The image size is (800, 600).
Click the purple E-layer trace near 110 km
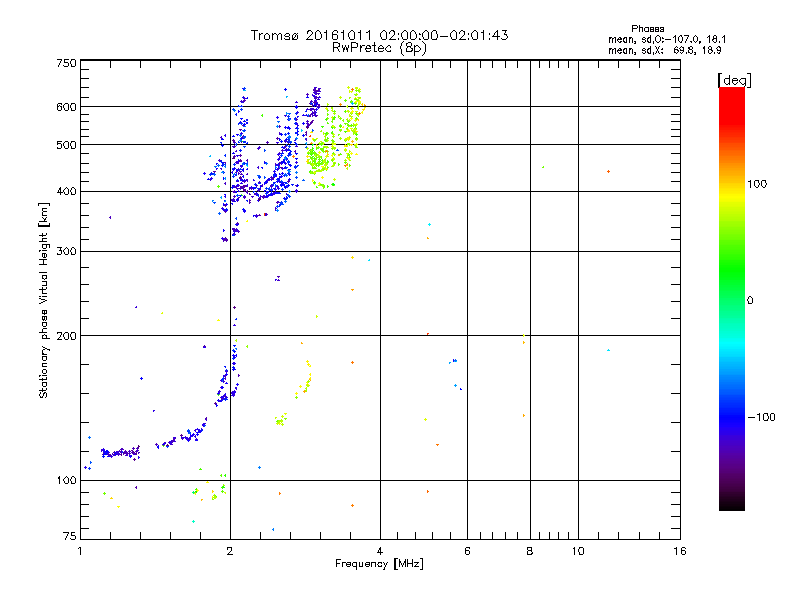(120, 453)
